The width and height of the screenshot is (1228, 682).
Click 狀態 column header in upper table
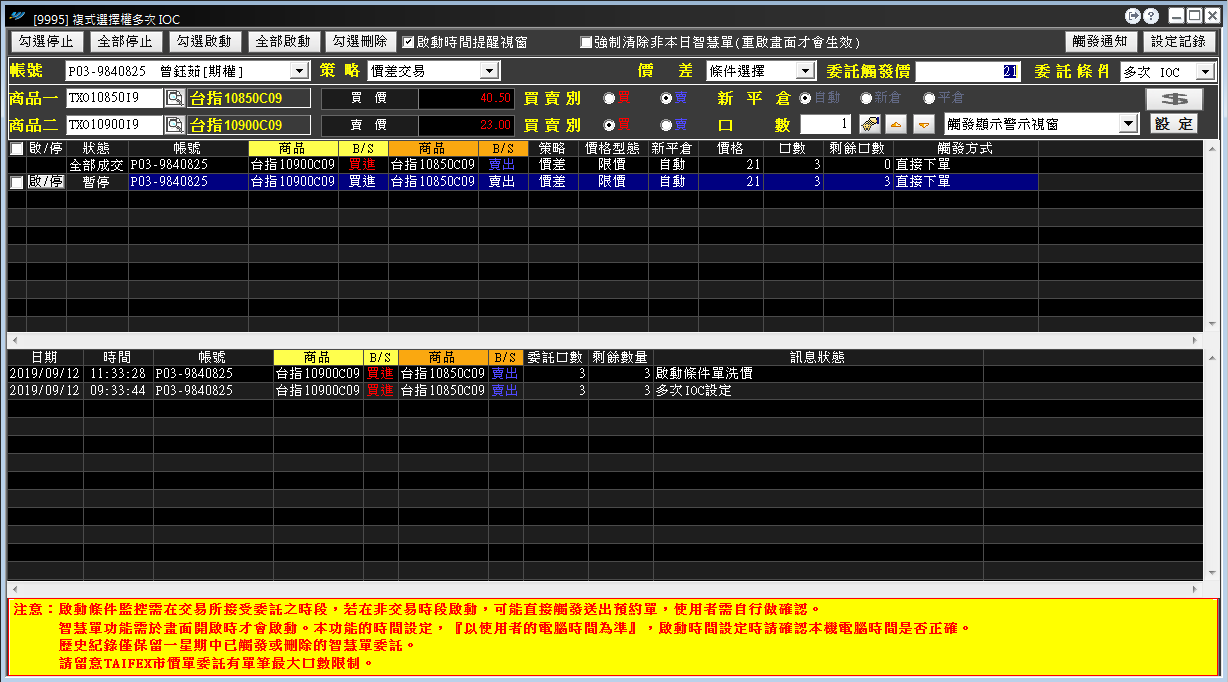coord(97,148)
